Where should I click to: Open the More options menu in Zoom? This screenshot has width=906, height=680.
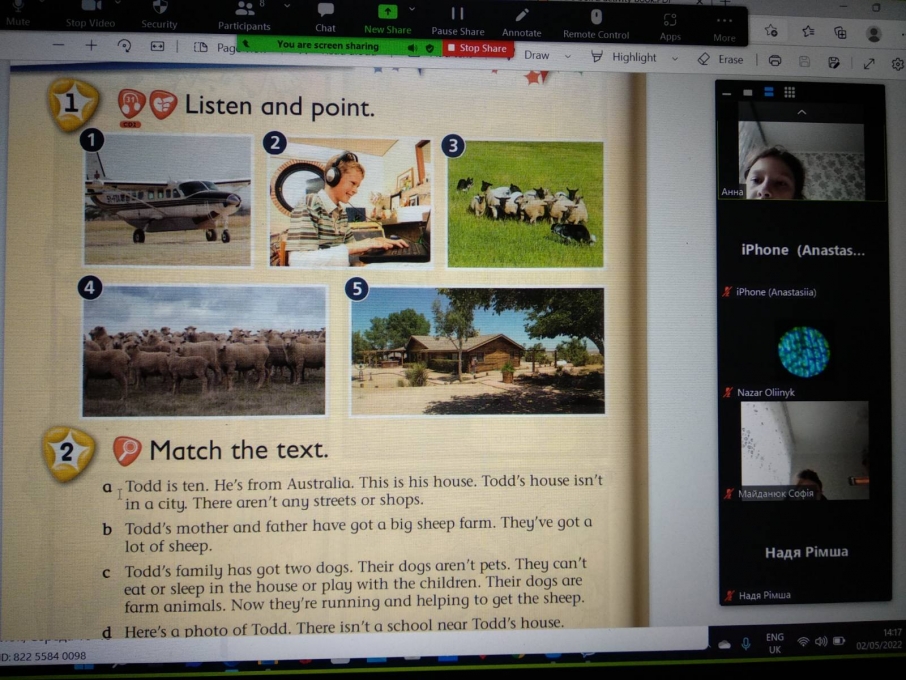(x=724, y=28)
